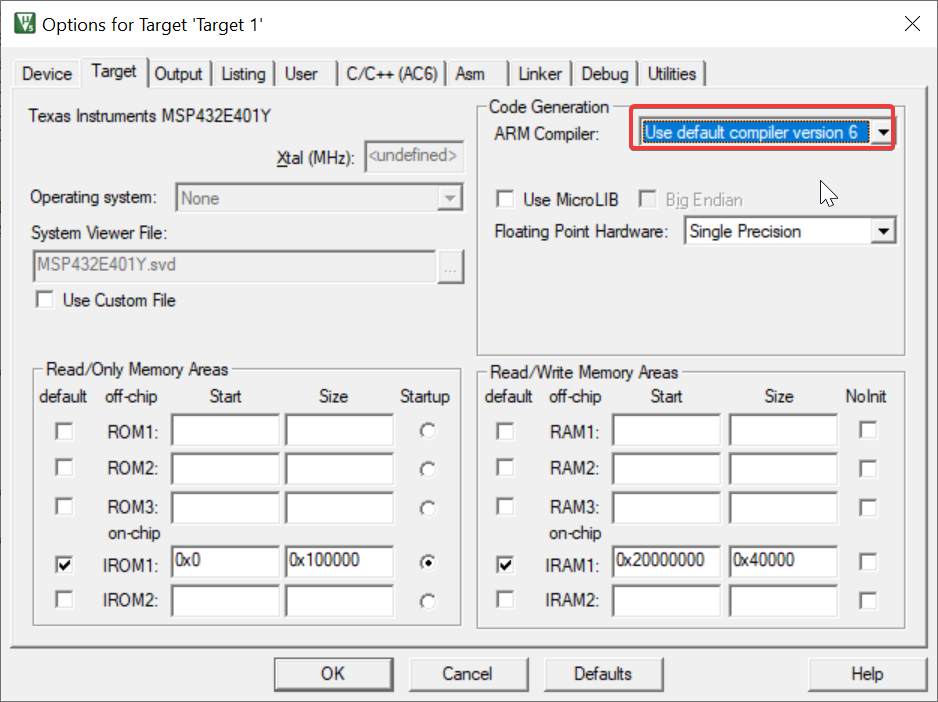The image size is (938, 702).
Task: Open the ARM Compiler dropdown
Action: (881, 131)
